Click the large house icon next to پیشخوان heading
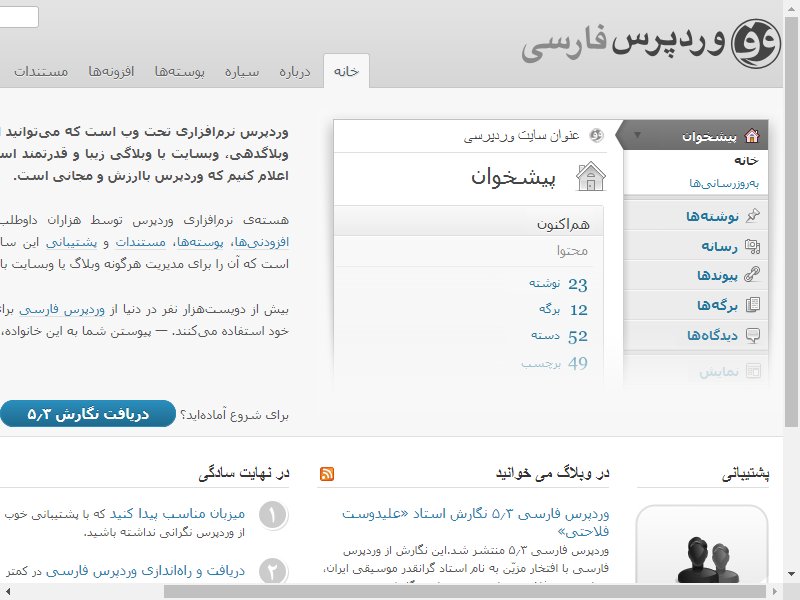This screenshot has height=600, width=800. [590, 176]
